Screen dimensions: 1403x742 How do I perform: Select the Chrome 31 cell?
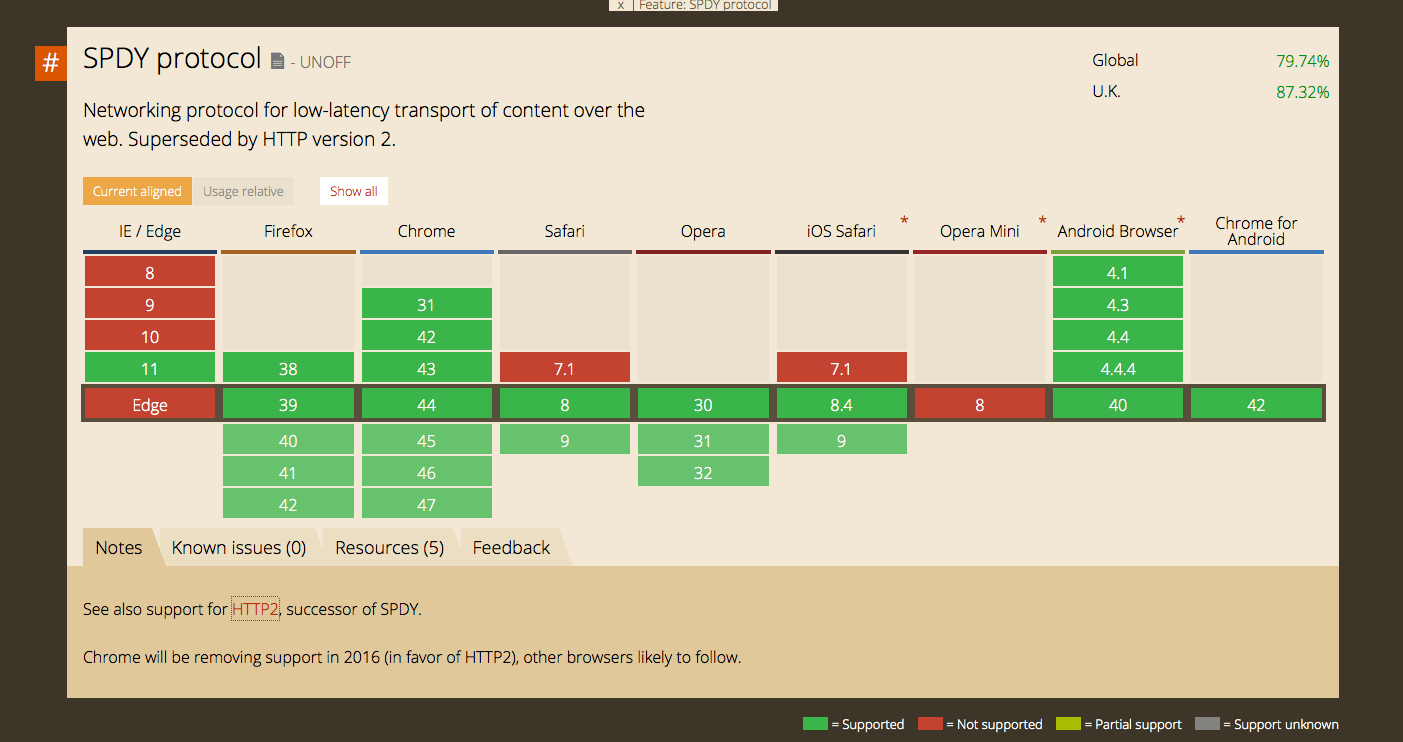(x=426, y=304)
